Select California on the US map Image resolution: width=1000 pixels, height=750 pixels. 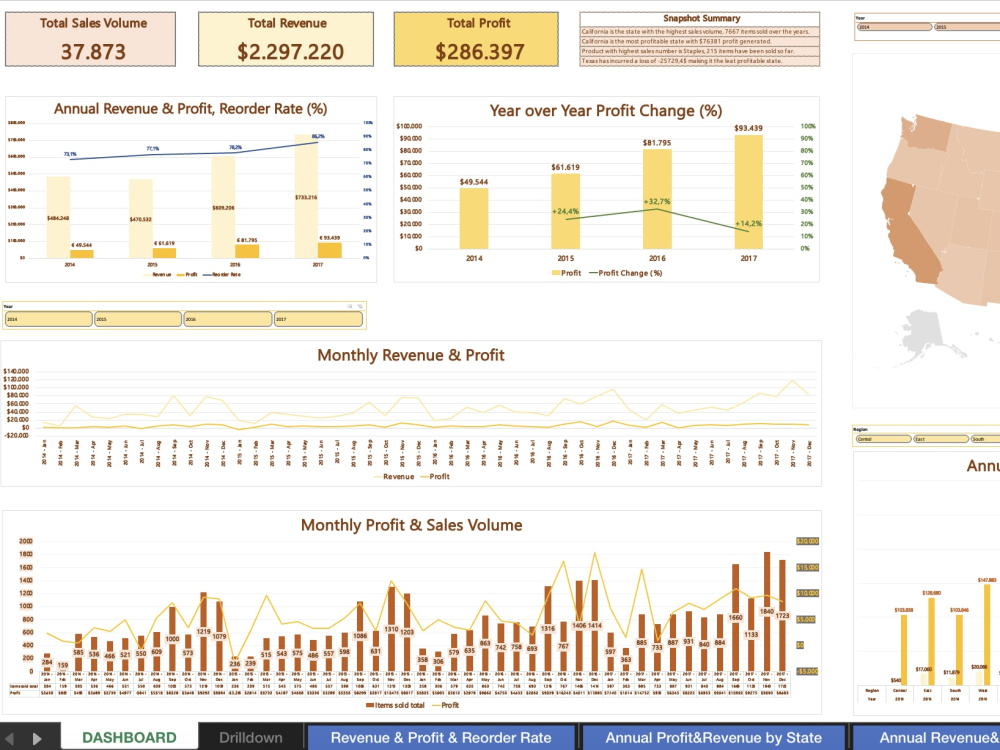907,233
